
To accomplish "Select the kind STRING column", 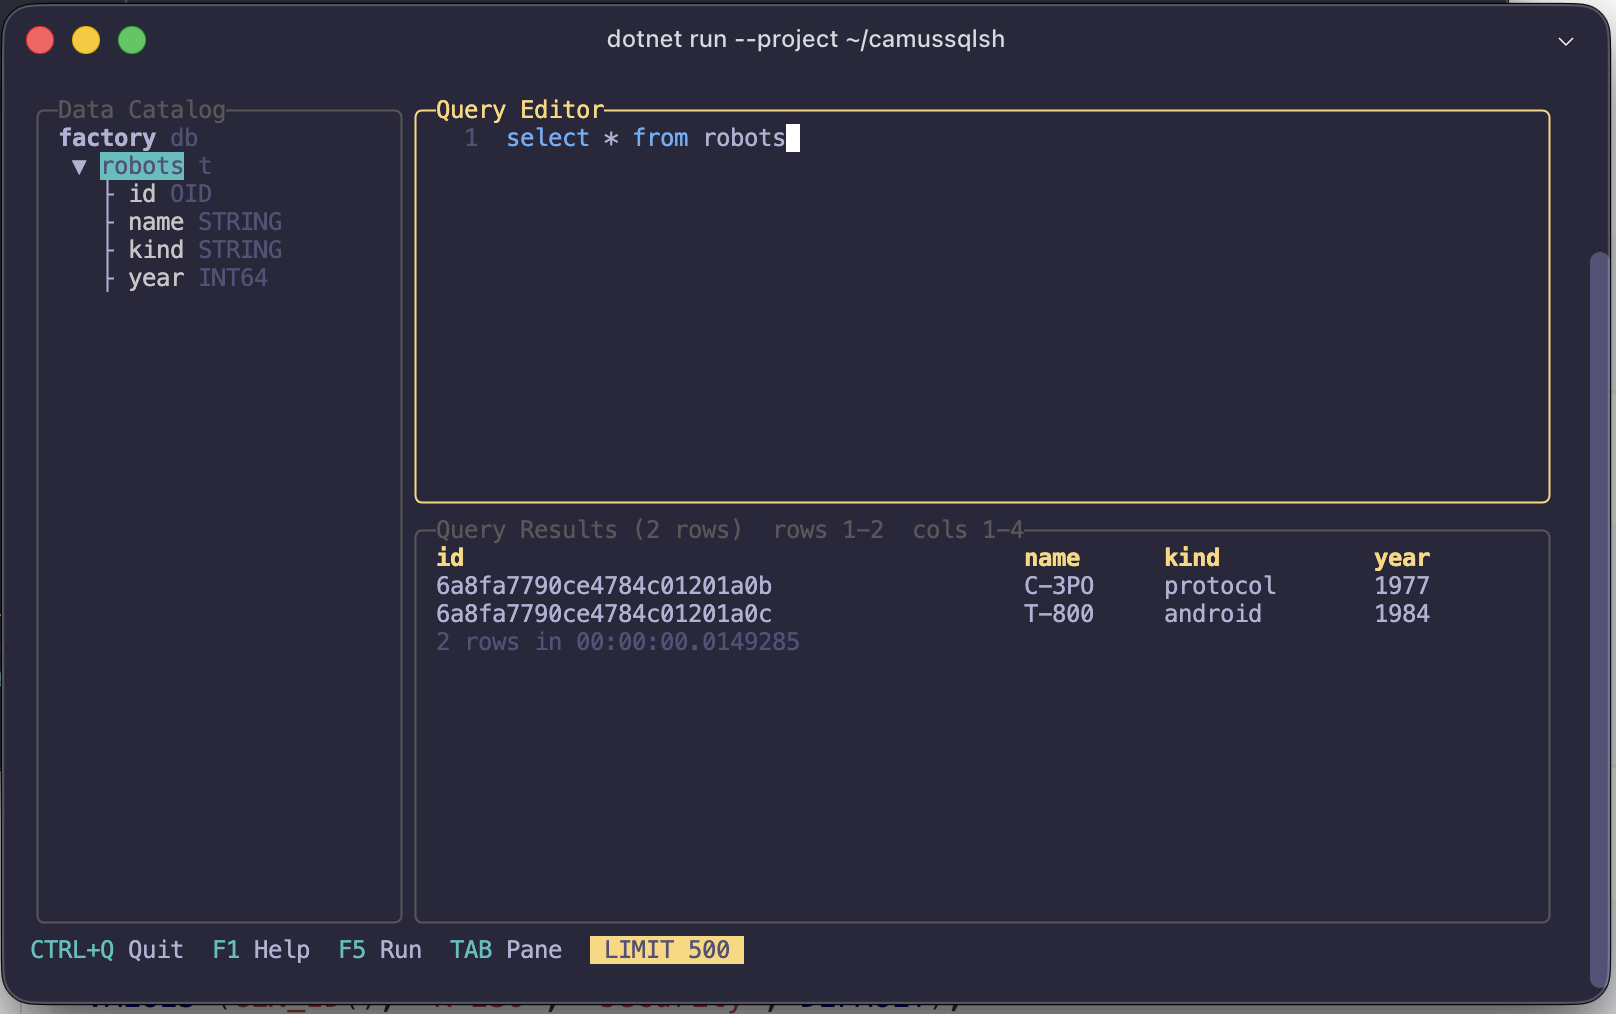I will pos(205,250).
